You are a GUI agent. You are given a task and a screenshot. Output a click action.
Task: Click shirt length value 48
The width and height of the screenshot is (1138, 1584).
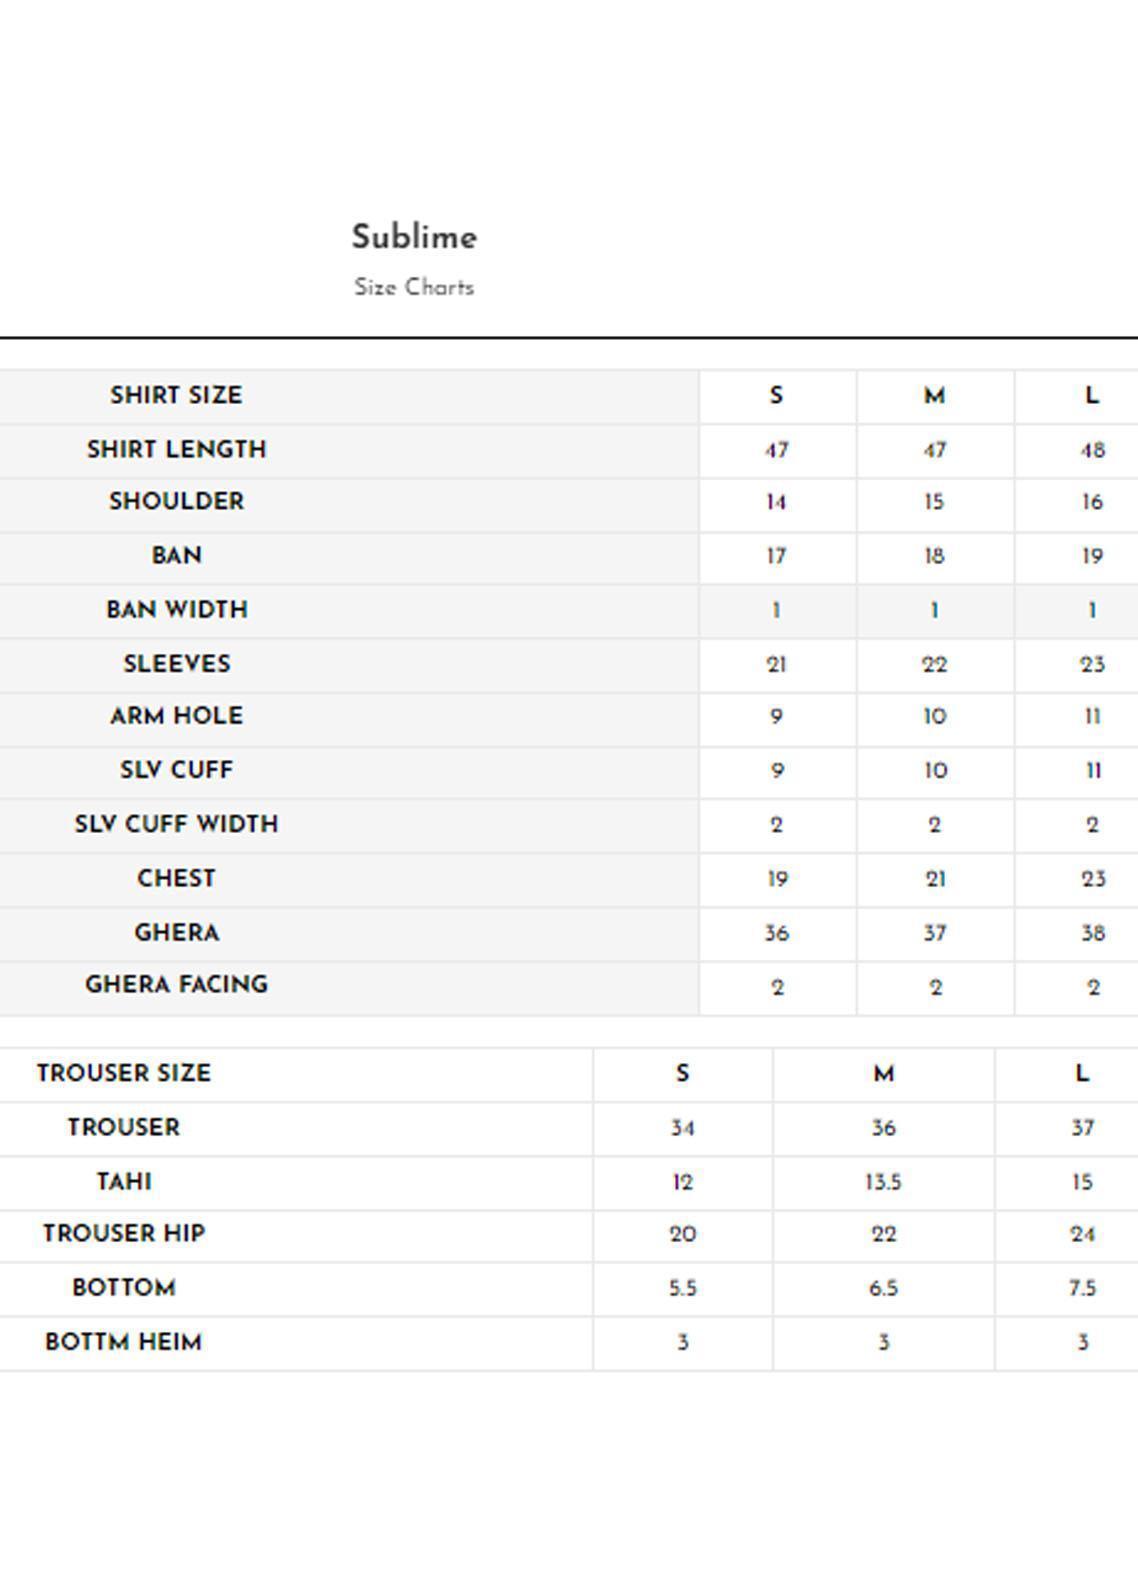pos(1092,451)
